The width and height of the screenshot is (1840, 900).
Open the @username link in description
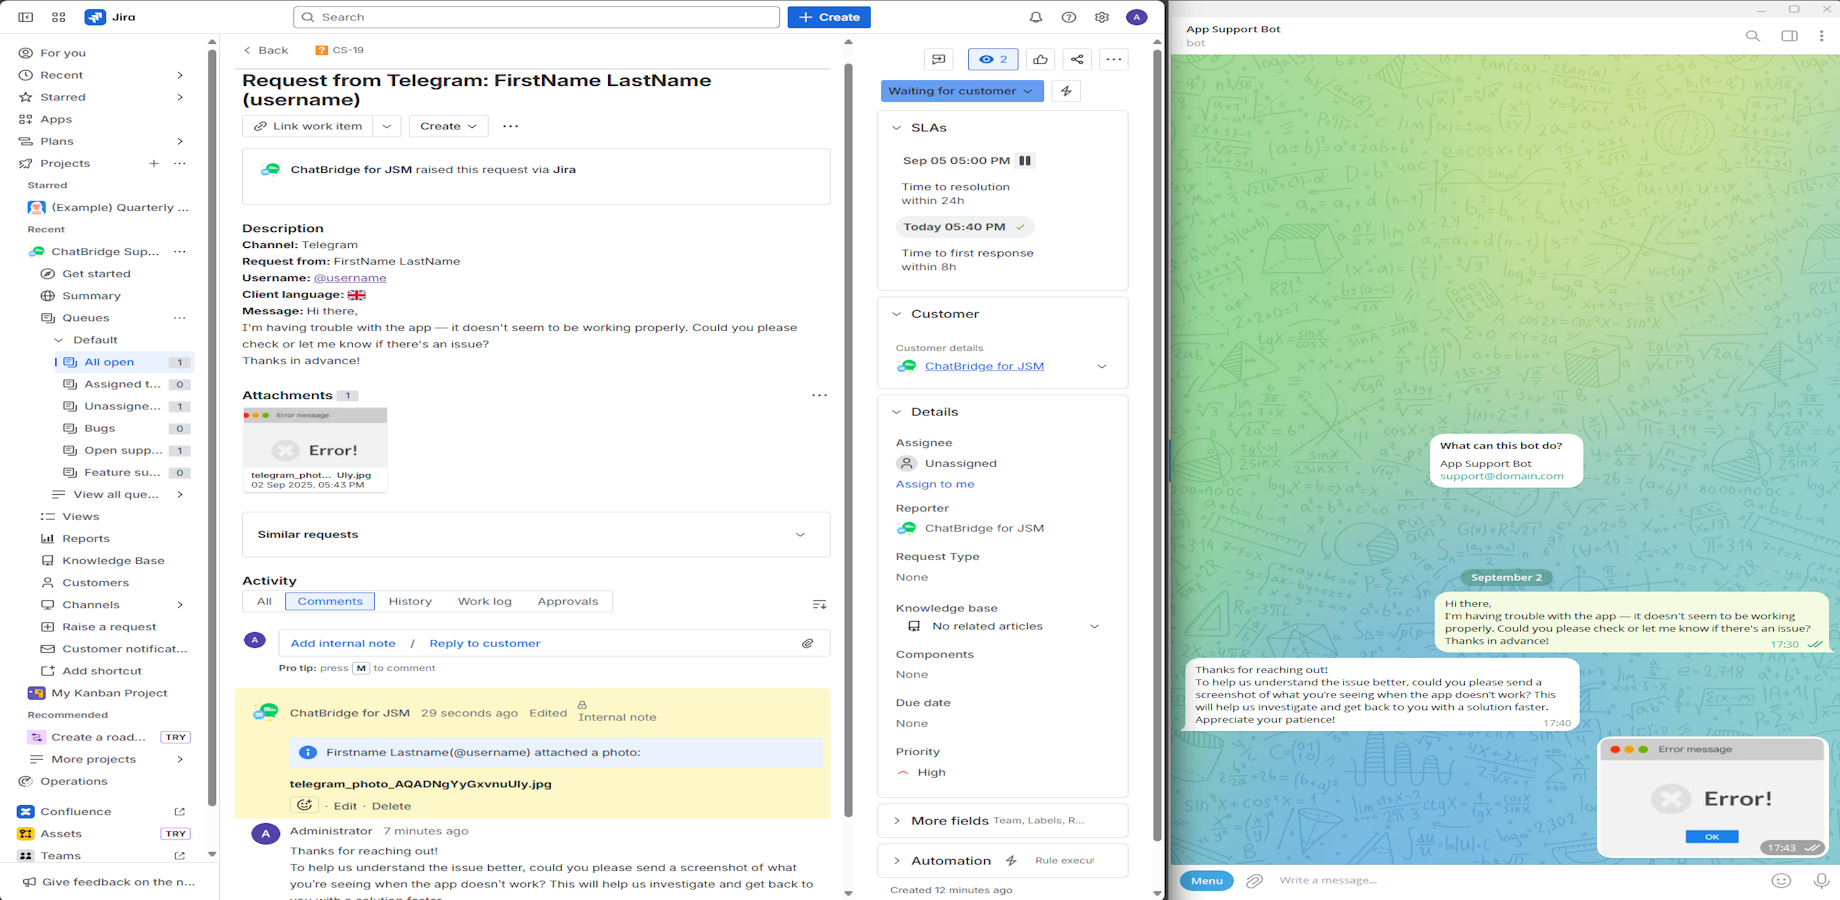pos(350,278)
